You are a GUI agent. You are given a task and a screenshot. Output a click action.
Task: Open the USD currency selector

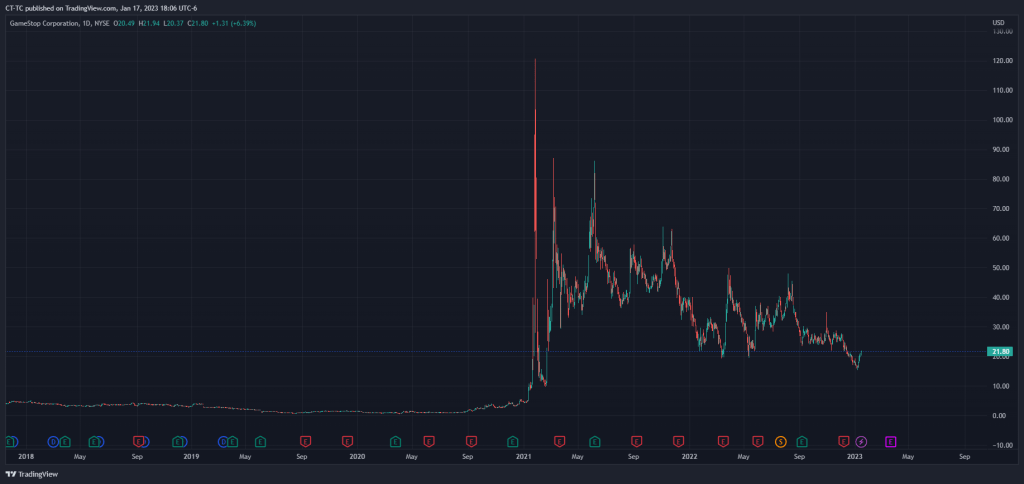[997, 22]
